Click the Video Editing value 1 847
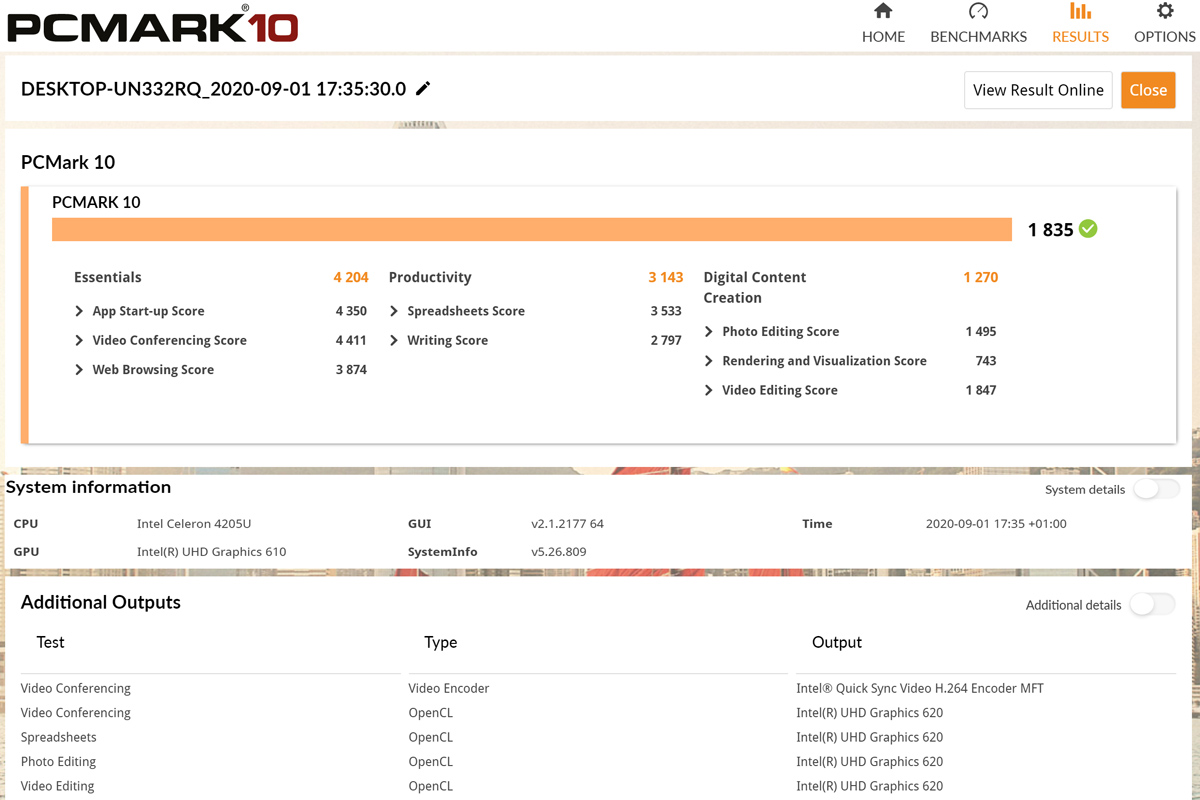 pos(981,390)
